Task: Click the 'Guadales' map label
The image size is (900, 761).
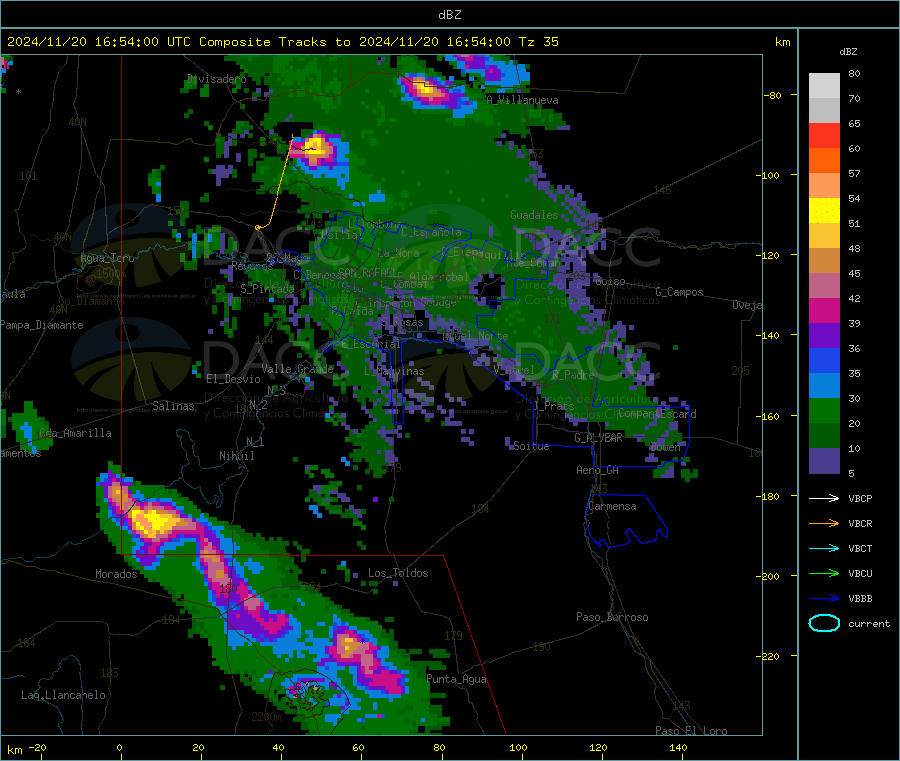Action: pyautogui.click(x=534, y=215)
